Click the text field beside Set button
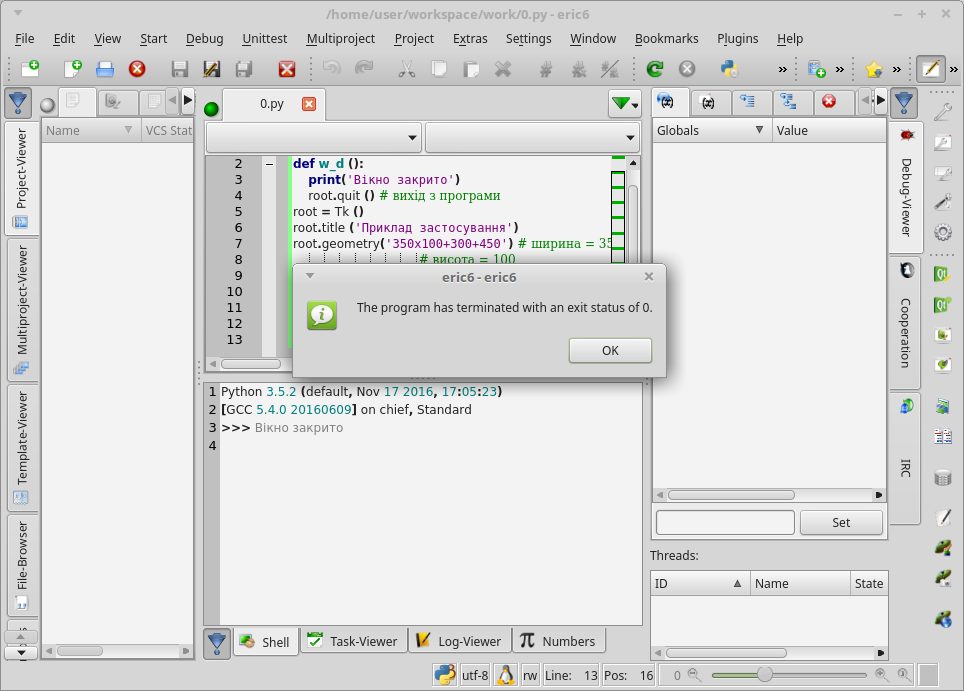This screenshot has height=691, width=964. point(725,522)
